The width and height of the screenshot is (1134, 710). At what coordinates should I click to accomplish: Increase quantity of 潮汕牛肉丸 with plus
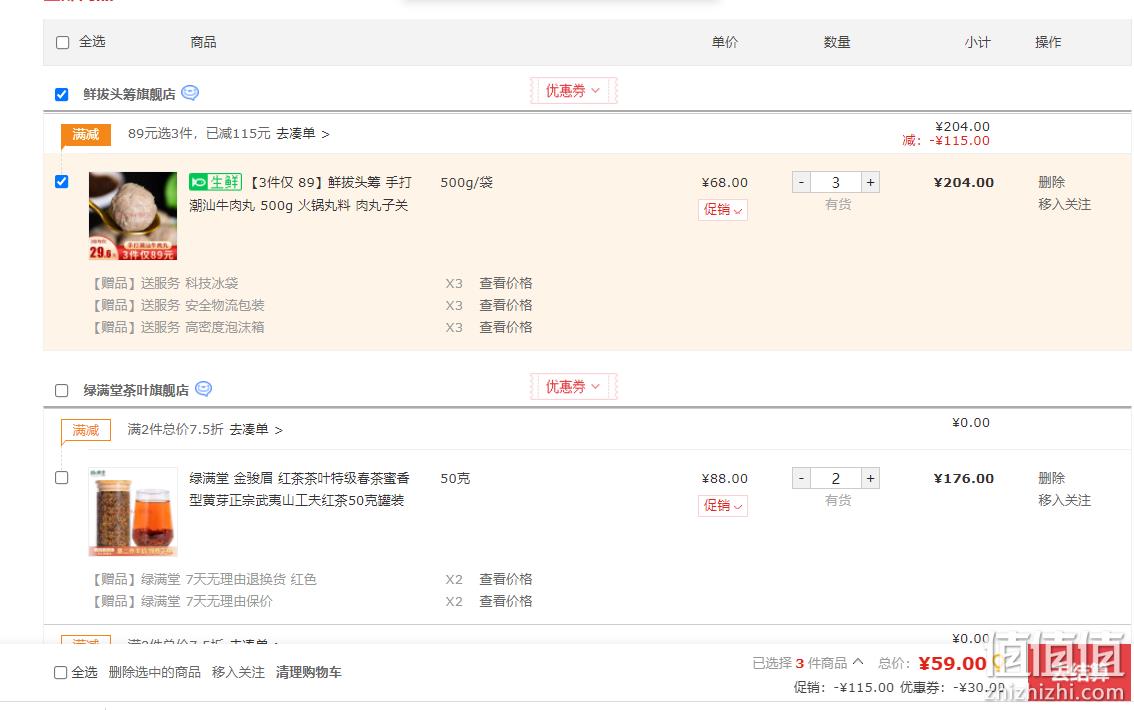point(870,182)
